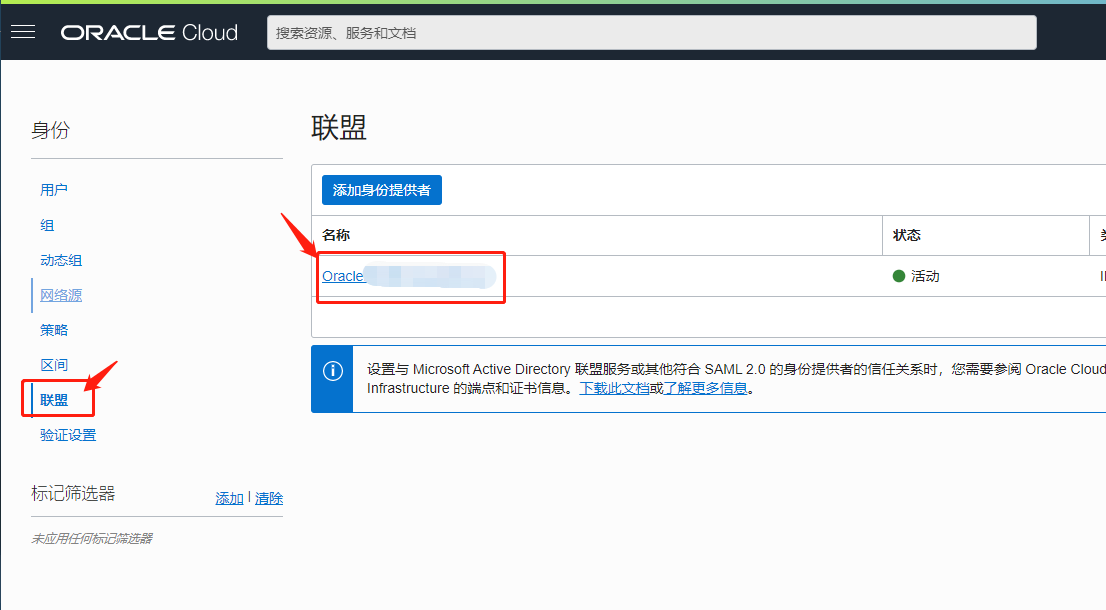Click the green 活动 status indicator

[x=899, y=276]
